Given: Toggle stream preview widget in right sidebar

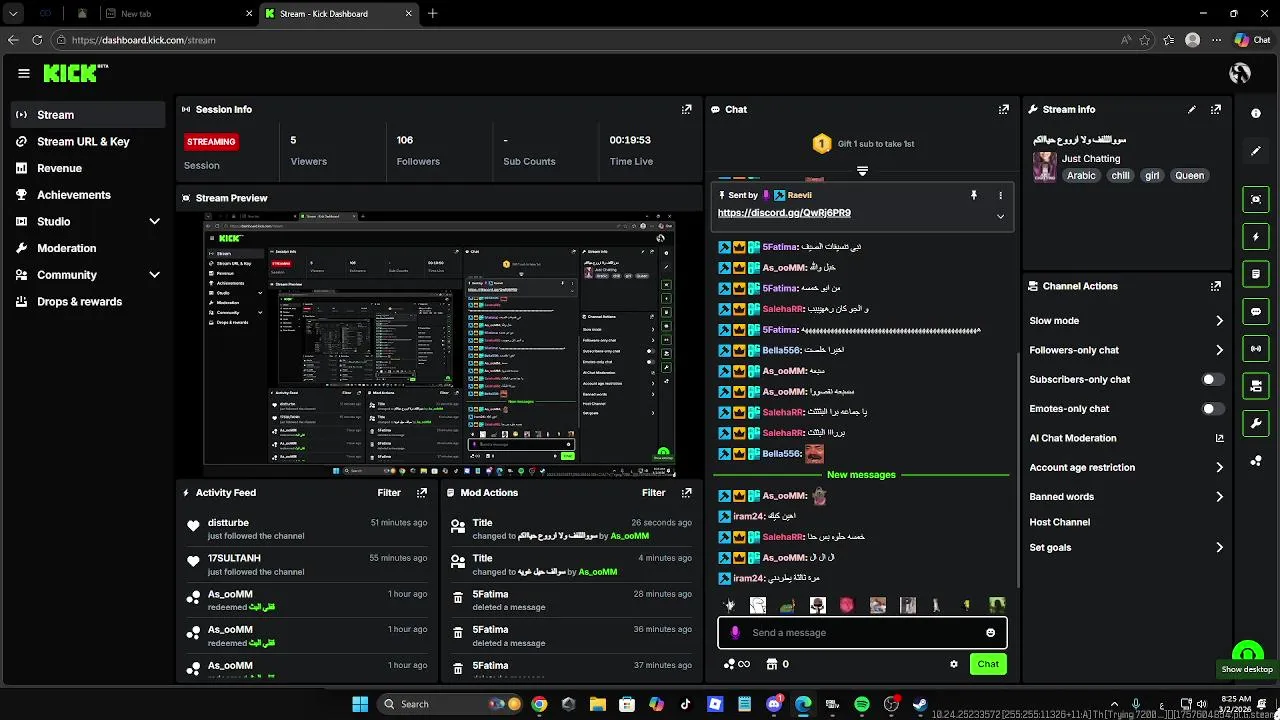Looking at the screenshot, I should [x=1256, y=199].
